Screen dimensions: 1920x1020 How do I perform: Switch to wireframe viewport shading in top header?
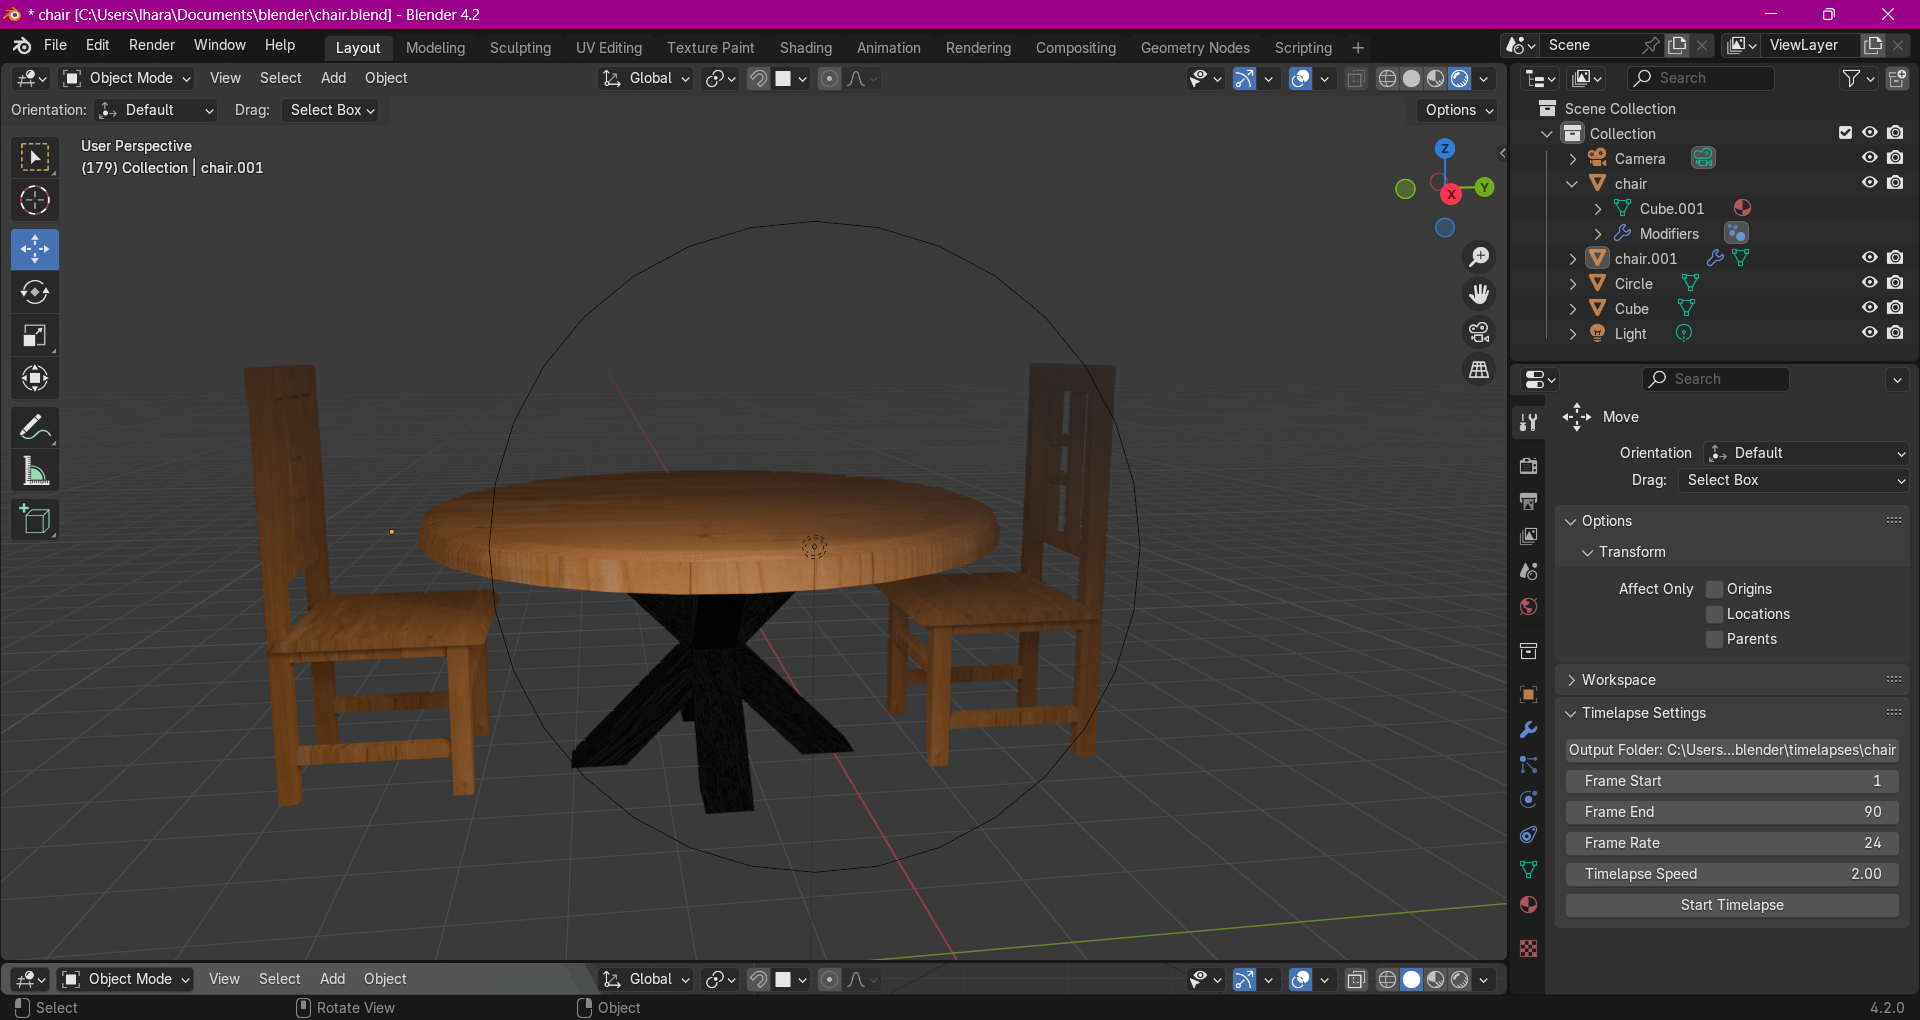[1387, 79]
